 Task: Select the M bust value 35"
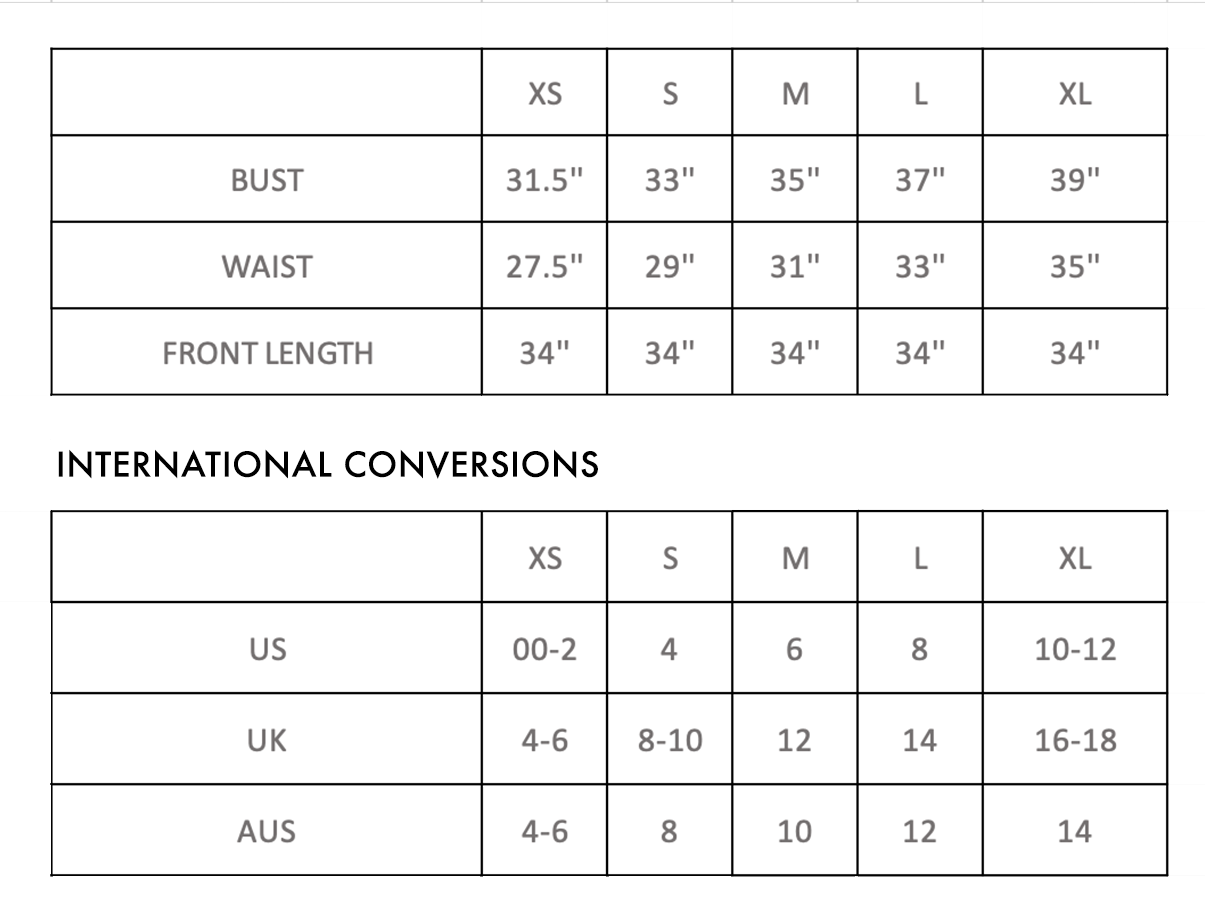pyautogui.click(x=795, y=180)
